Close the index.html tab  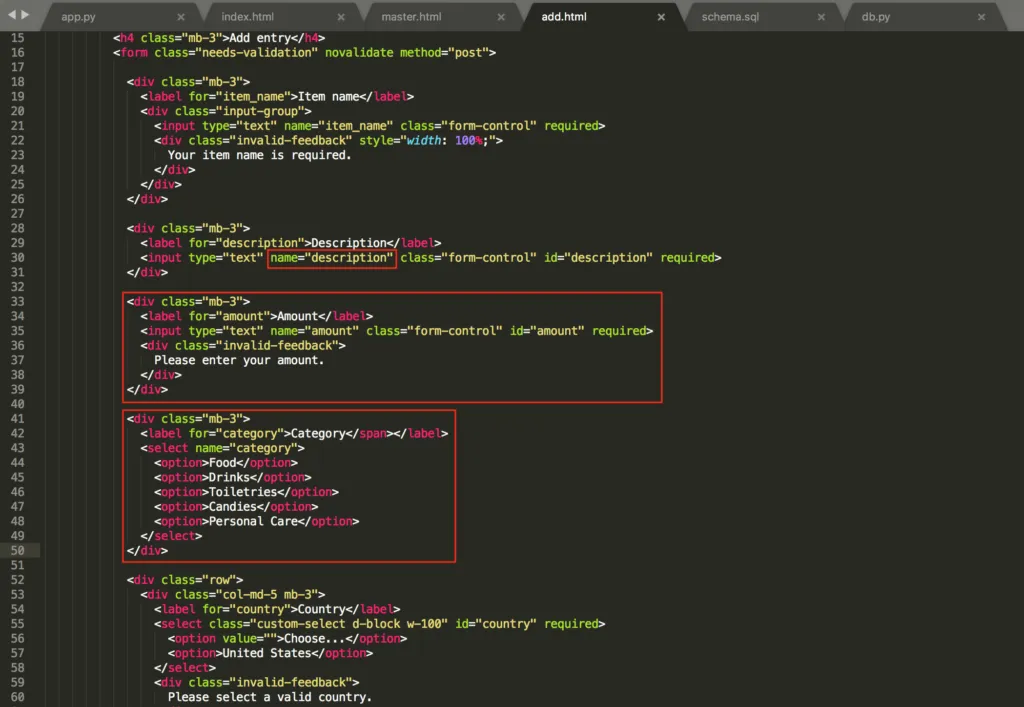click(x=341, y=17)
